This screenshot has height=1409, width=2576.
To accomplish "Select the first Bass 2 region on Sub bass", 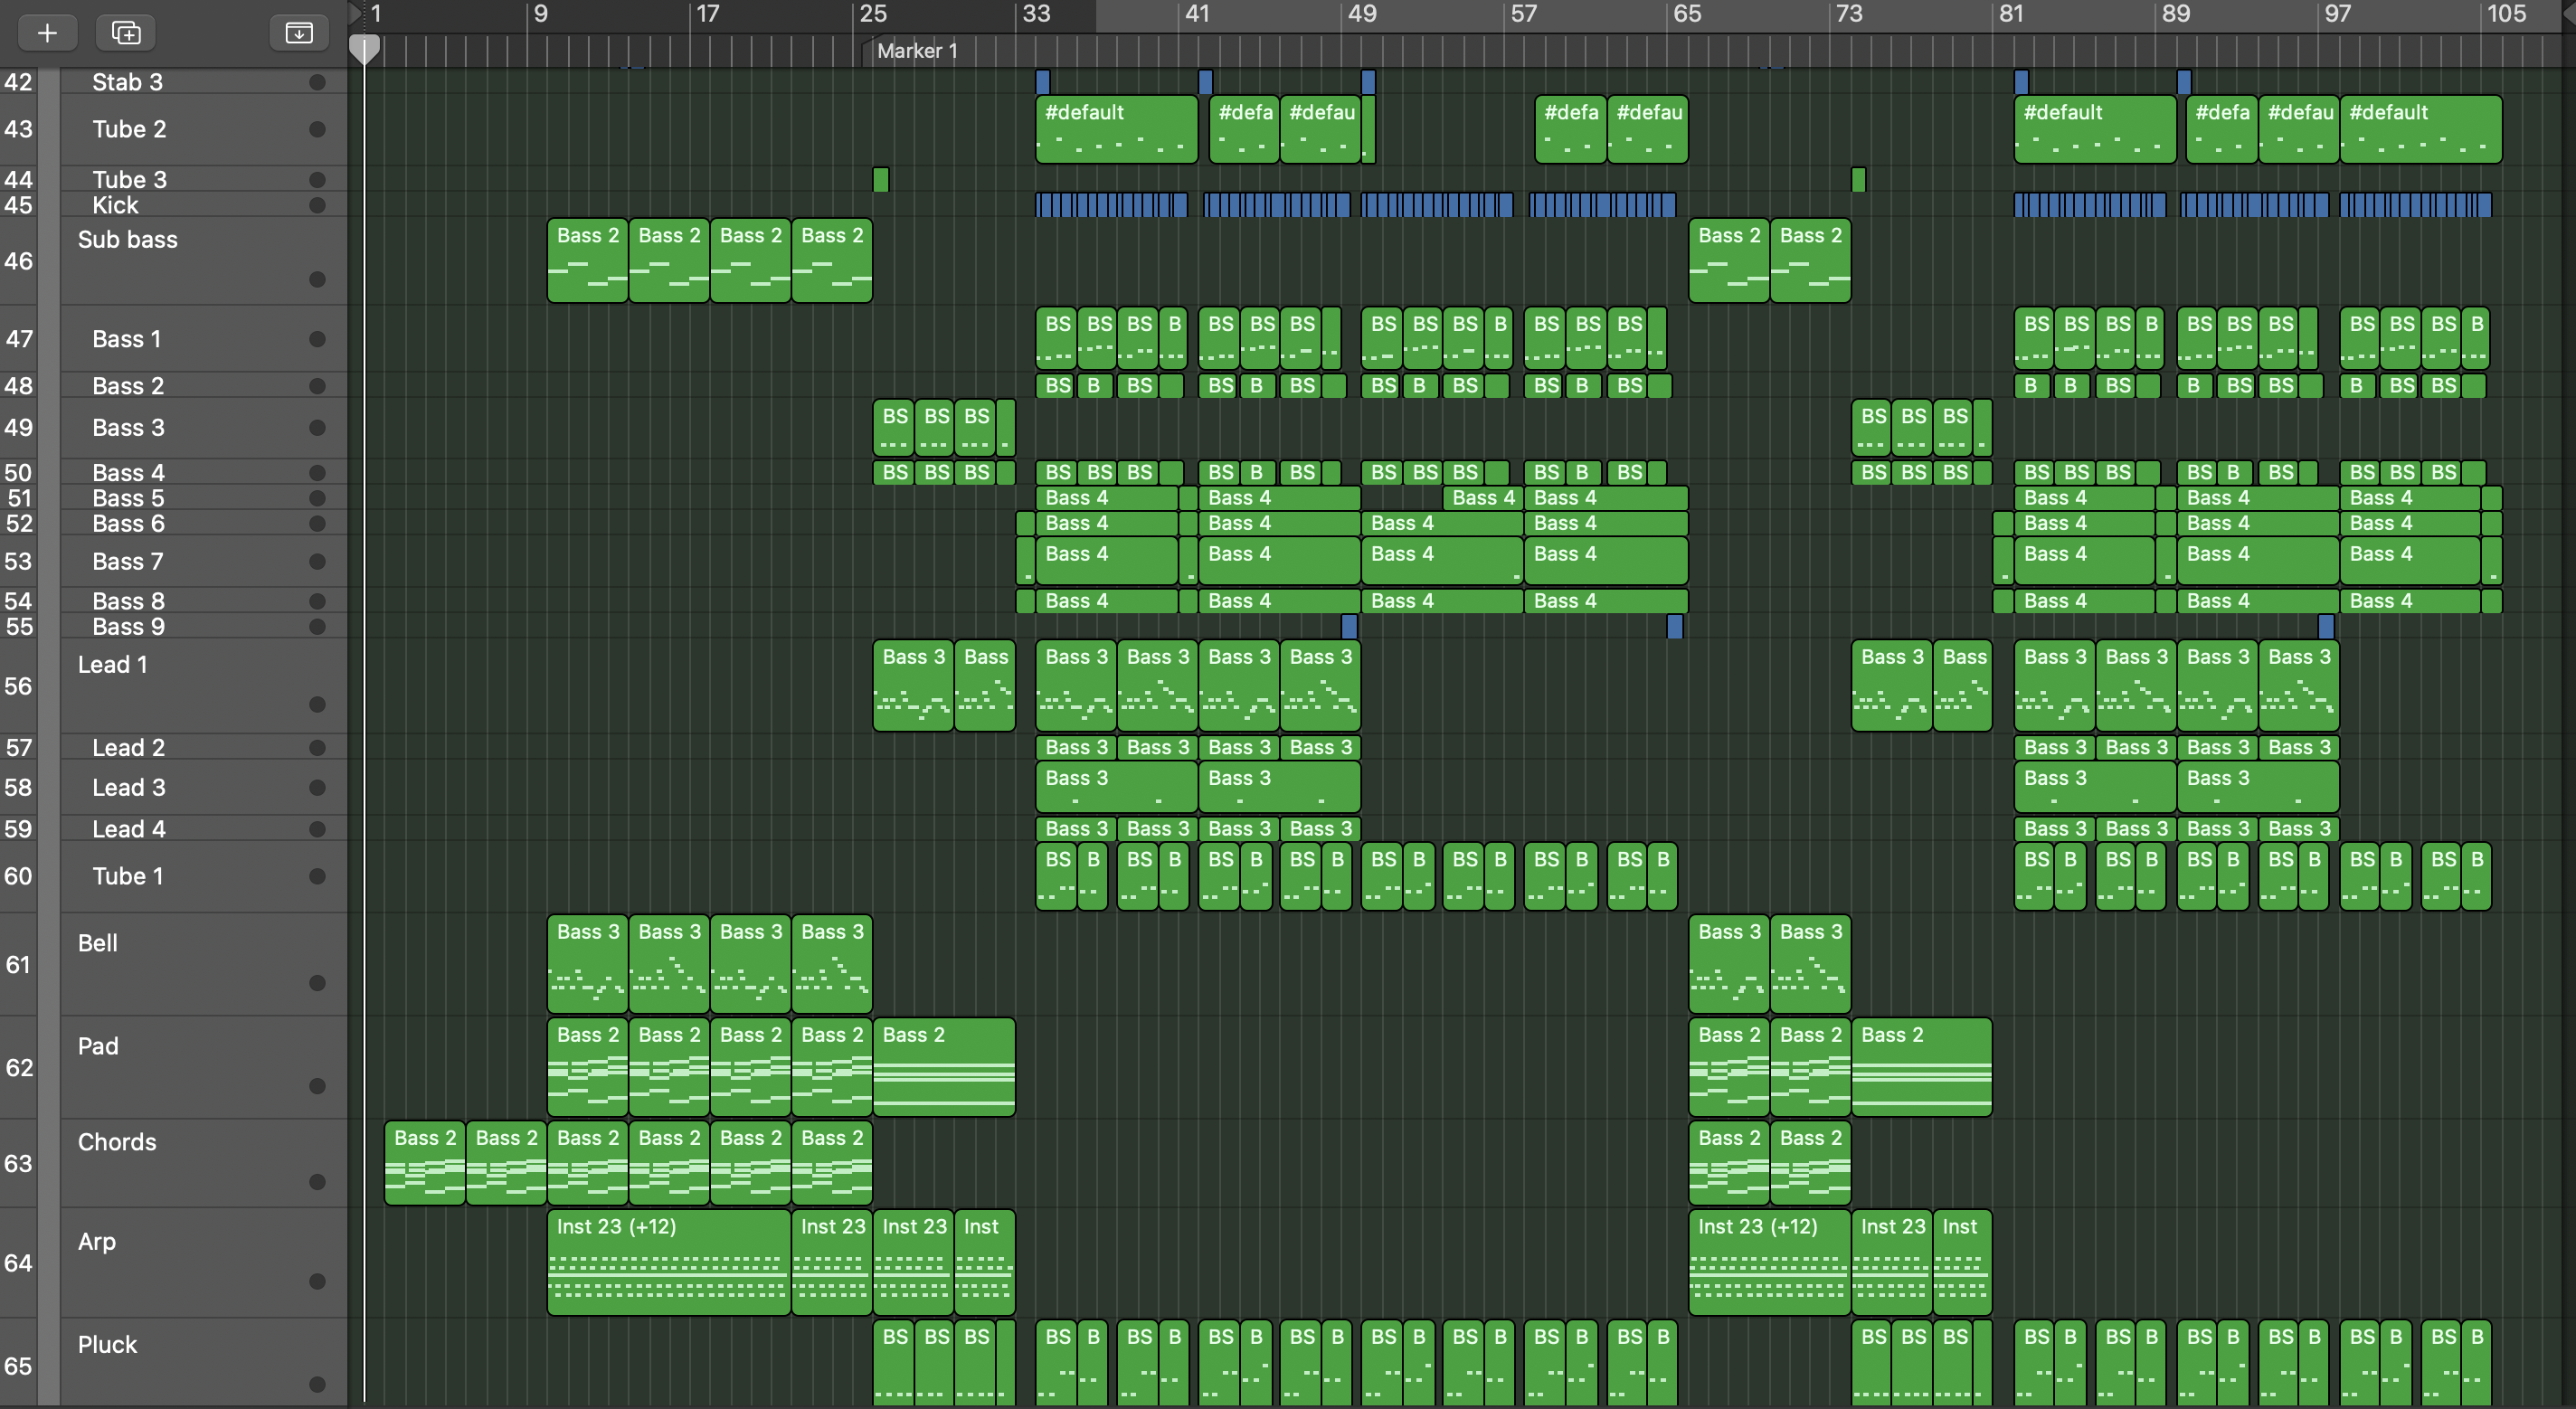I will [587, 260].
